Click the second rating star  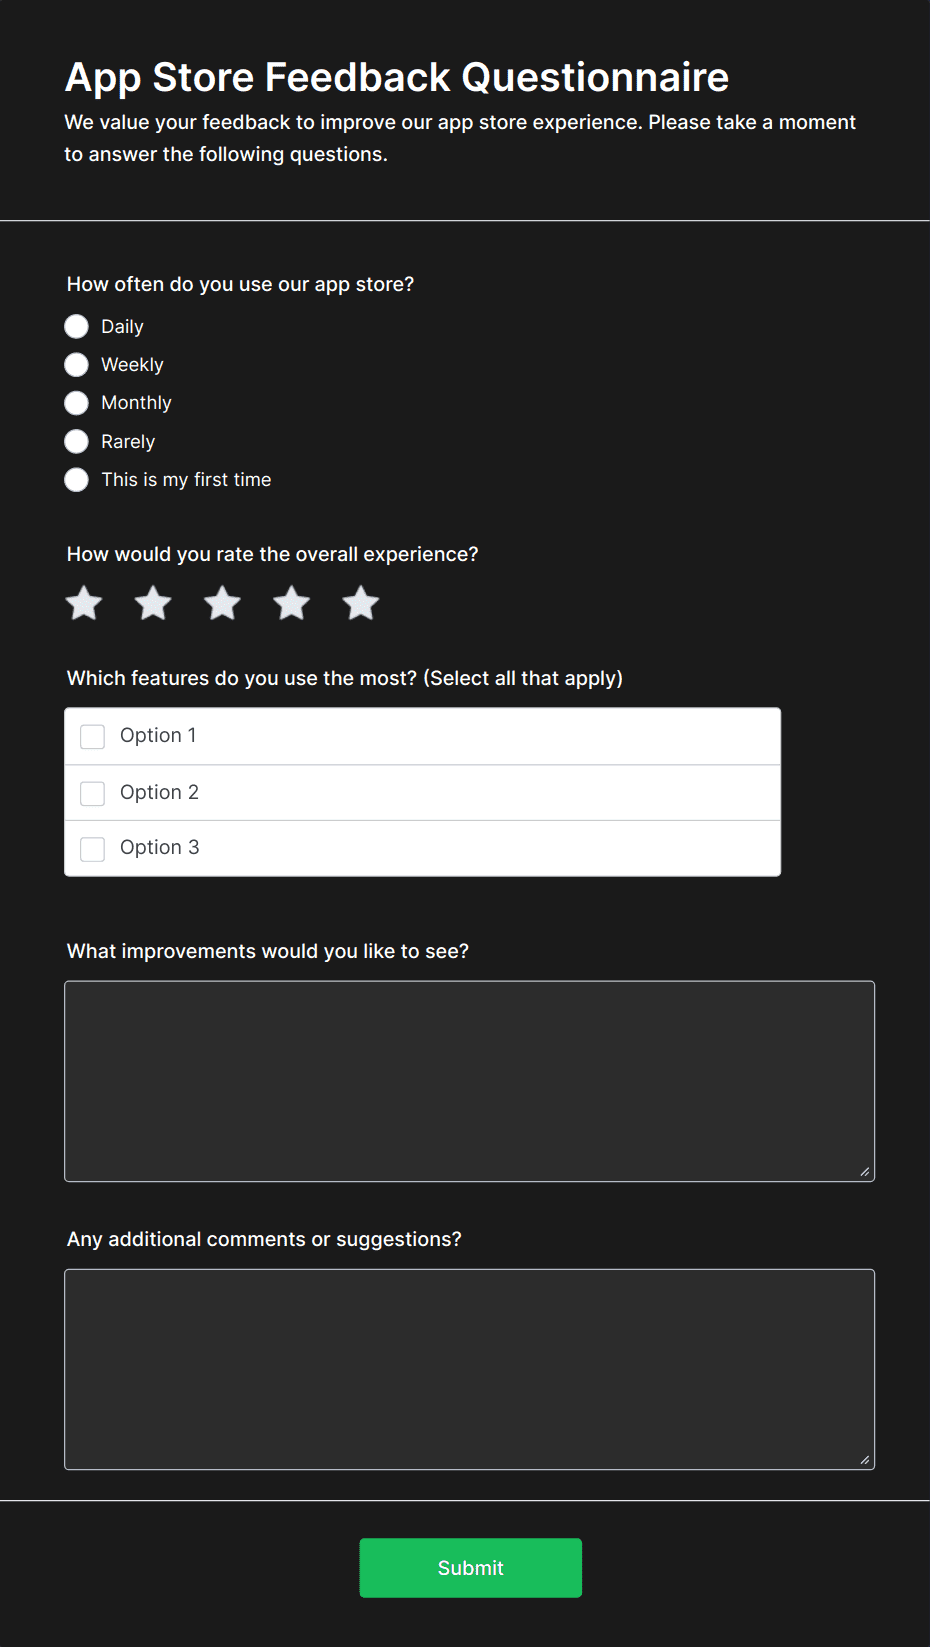click(152, 603)
